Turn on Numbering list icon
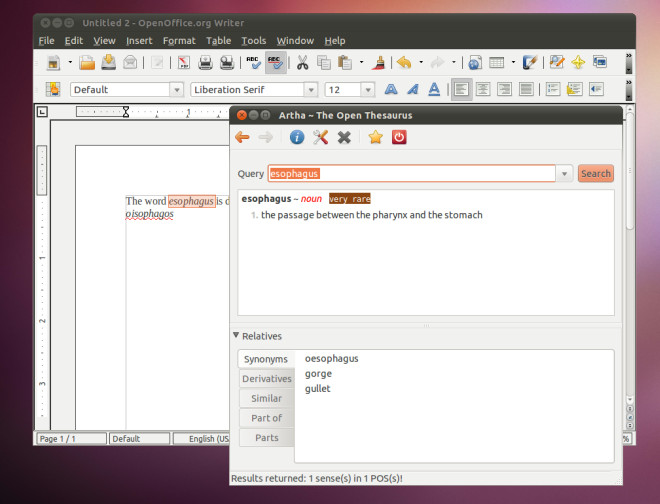This screenshot has height=504, width=660. pyautogui.click(x=553, y=89)
